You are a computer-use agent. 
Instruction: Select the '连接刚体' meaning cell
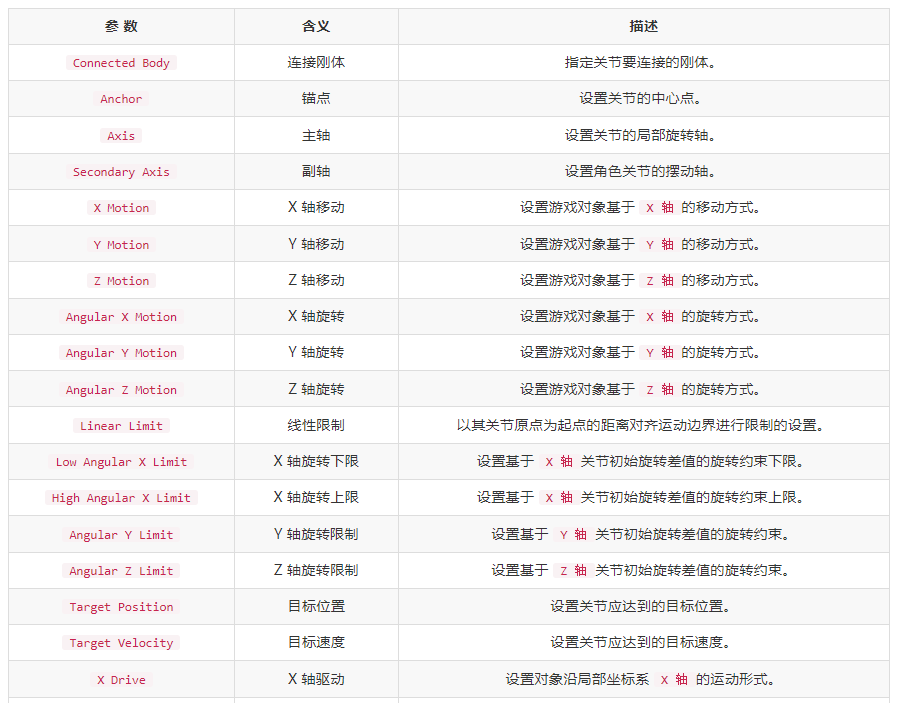pos(316,62)
